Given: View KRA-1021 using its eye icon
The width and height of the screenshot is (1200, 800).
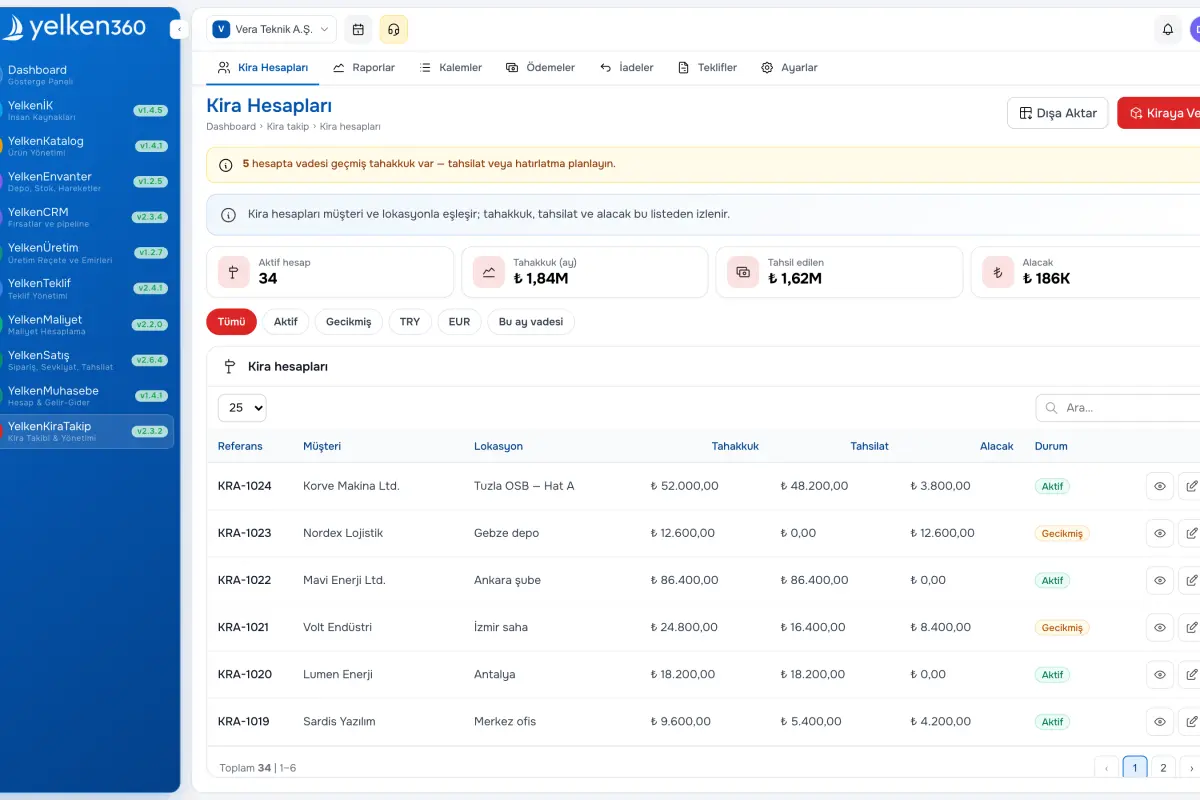Looking at the screenshot, I should pos(1160,627).
